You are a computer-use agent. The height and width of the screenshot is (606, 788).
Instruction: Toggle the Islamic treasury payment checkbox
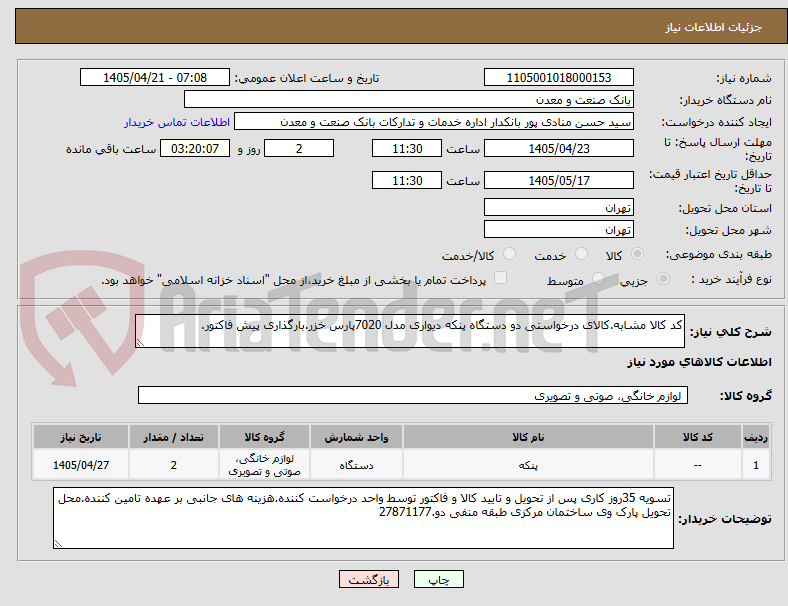pos(501,278)
